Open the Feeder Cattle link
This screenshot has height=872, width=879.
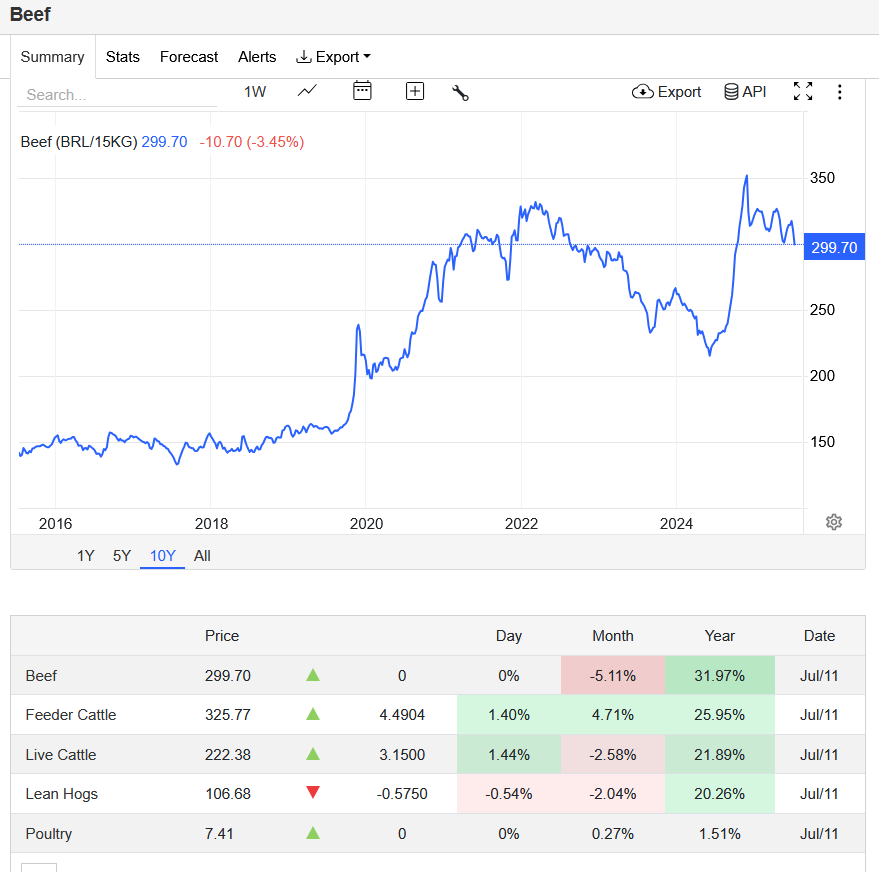pos(71,715)
